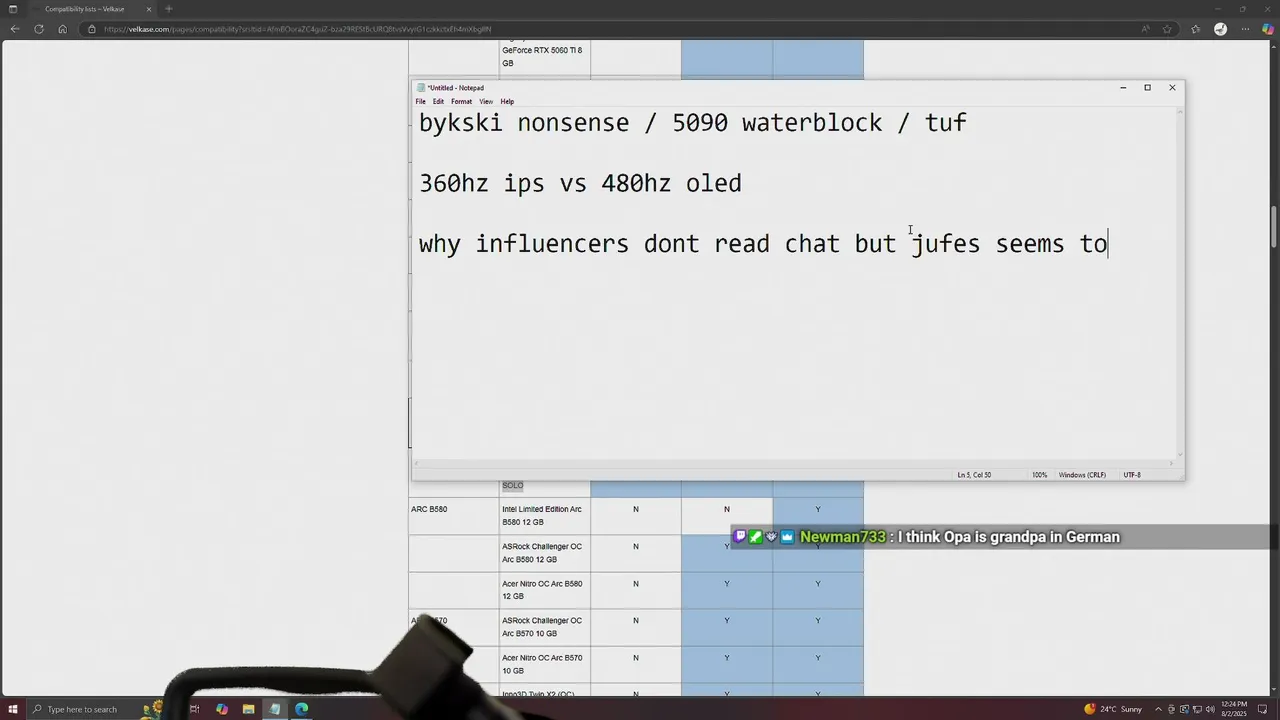Image resolution: width=1280 pixels, height=720 pixels.
Task: Click 'UTF-8' encoding in Notepad status bar
Action: (x=1132, y=475)
